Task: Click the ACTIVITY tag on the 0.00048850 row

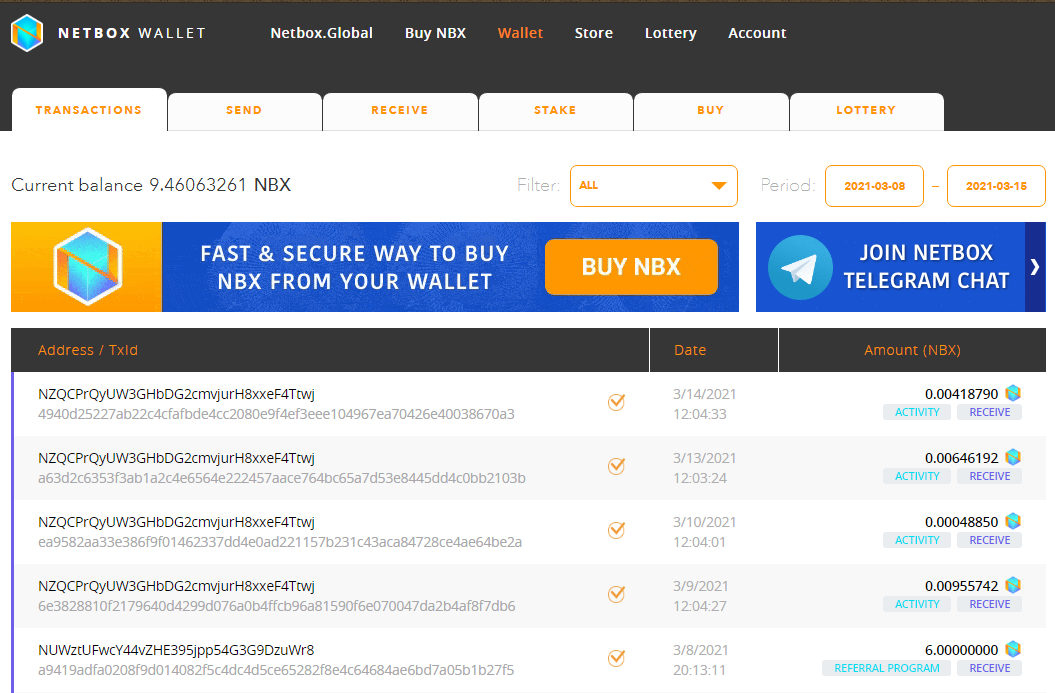Action: coord(916,540)
